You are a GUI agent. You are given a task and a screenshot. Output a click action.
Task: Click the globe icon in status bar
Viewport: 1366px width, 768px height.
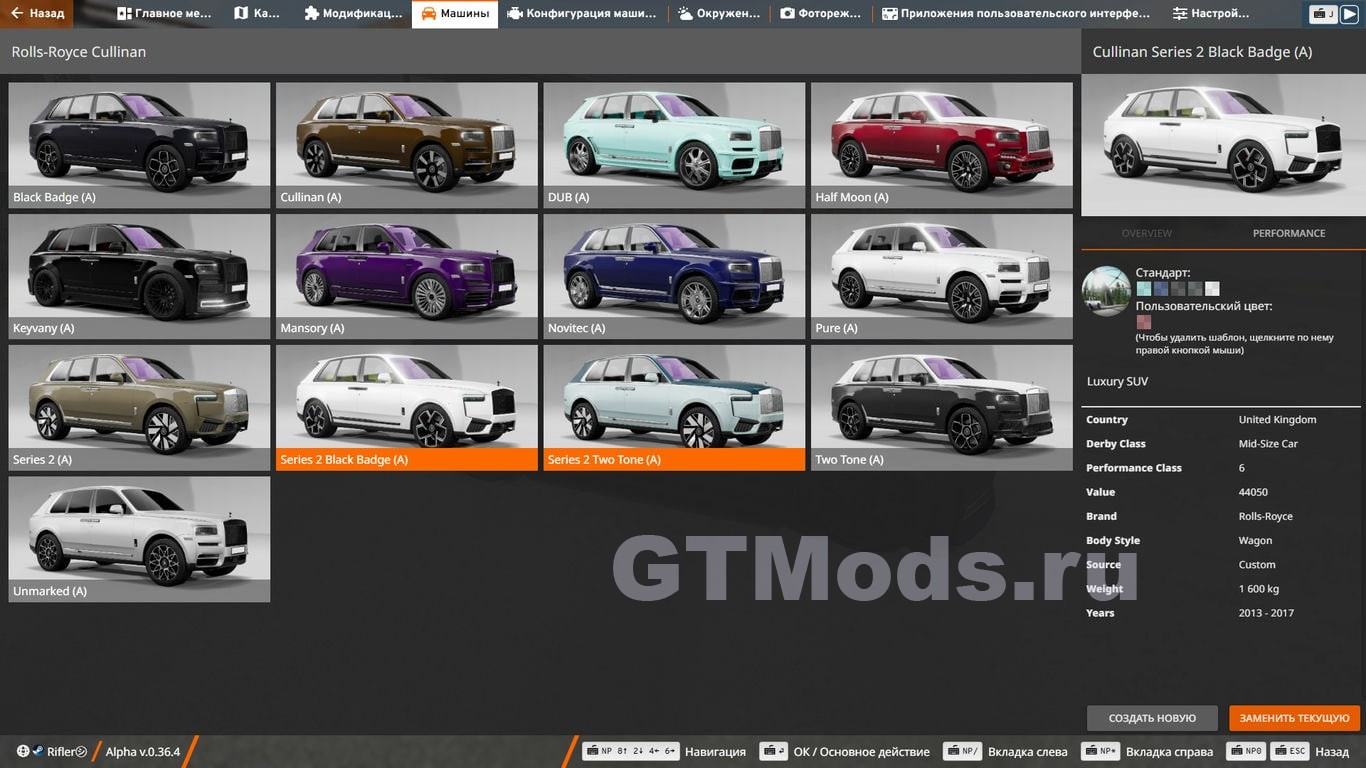tap(23, 751)
